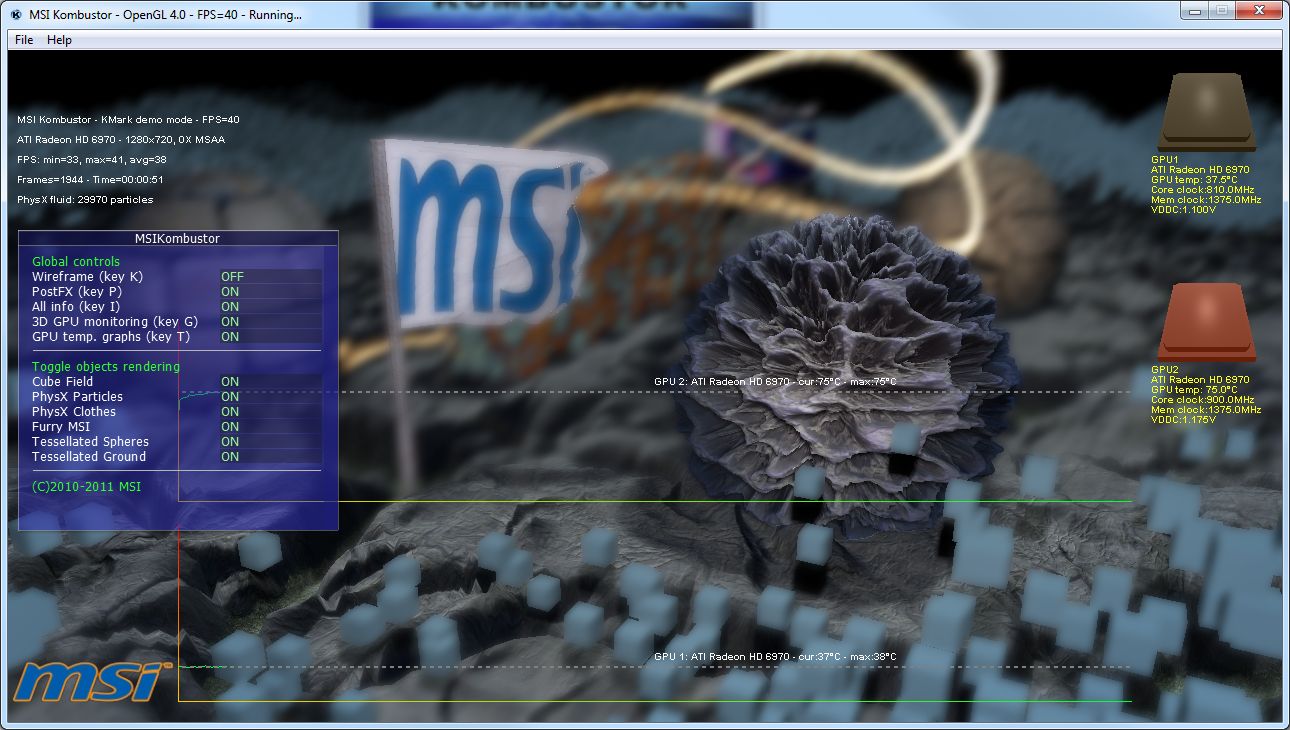Click 'Frames=1944 - Time=00:00:51' text
This screenshot has width=1290, height=730.
tap(90, 180)
